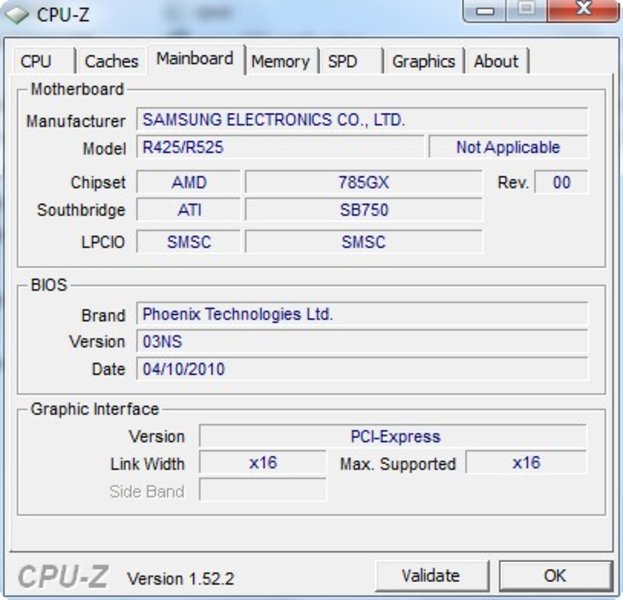
Task: Select the Southbridge ATI value
Action: 188,210
